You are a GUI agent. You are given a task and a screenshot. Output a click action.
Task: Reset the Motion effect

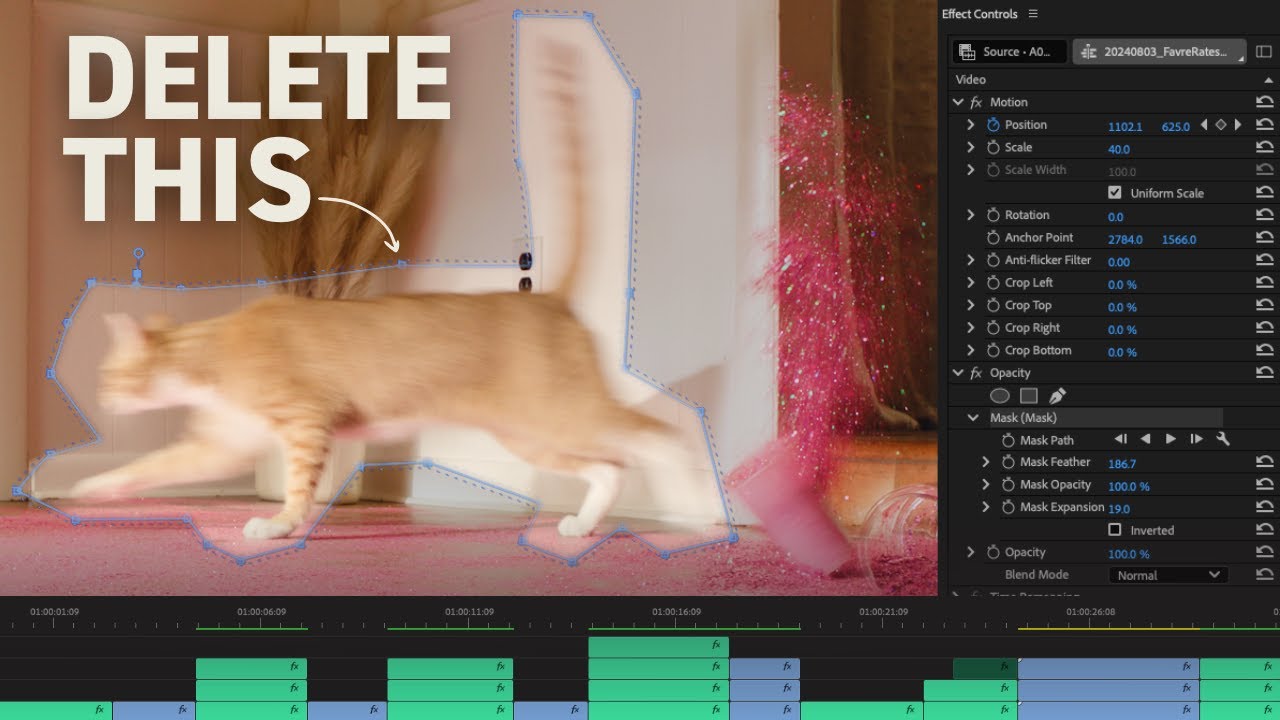tap(1264, 102)
